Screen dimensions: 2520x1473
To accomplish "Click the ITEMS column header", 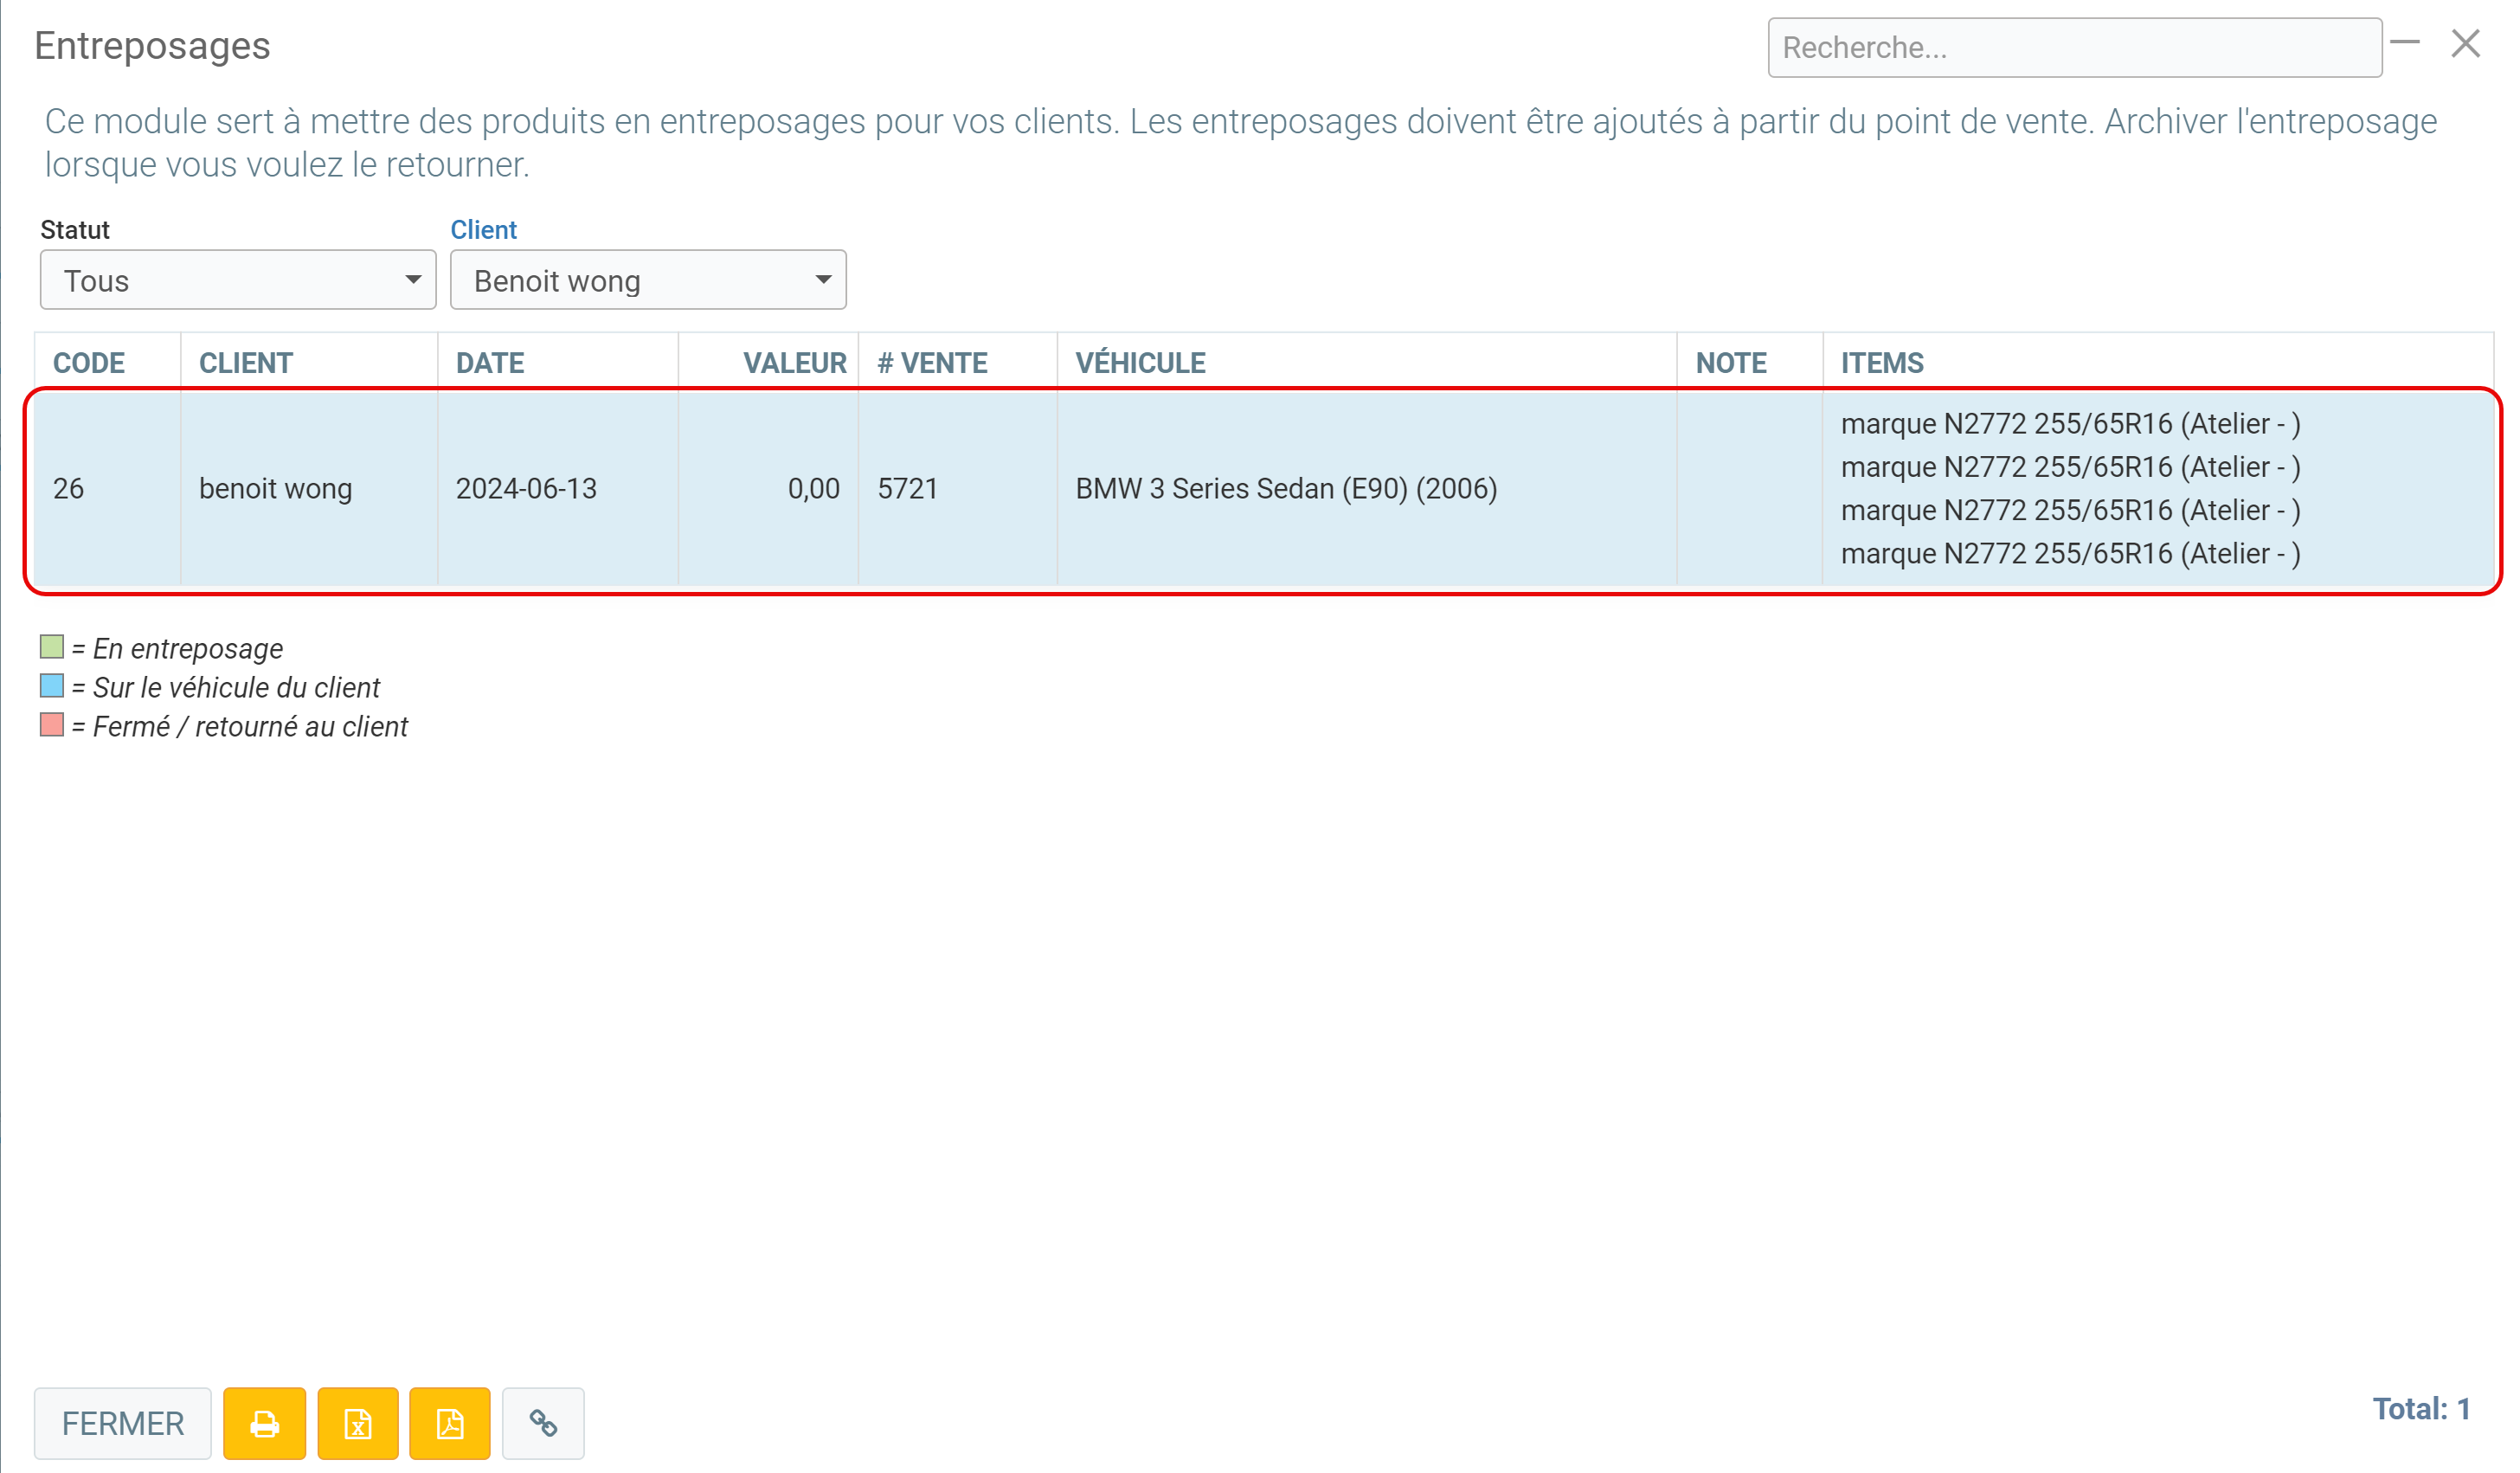I will pyautogui.click(x=1882, y=363).
